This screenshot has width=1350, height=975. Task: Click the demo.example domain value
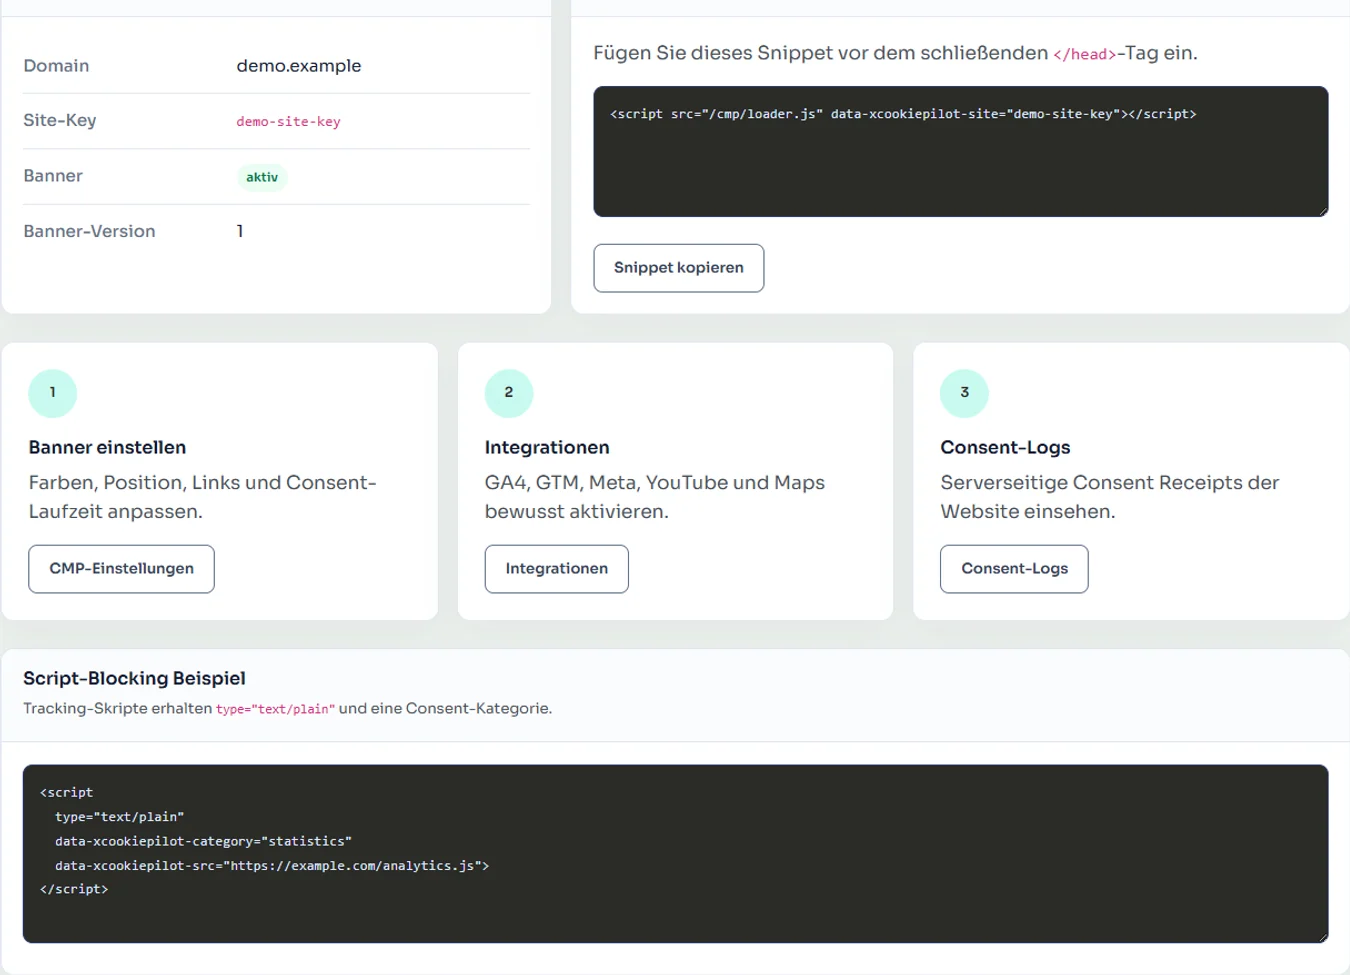coord(299,66)
